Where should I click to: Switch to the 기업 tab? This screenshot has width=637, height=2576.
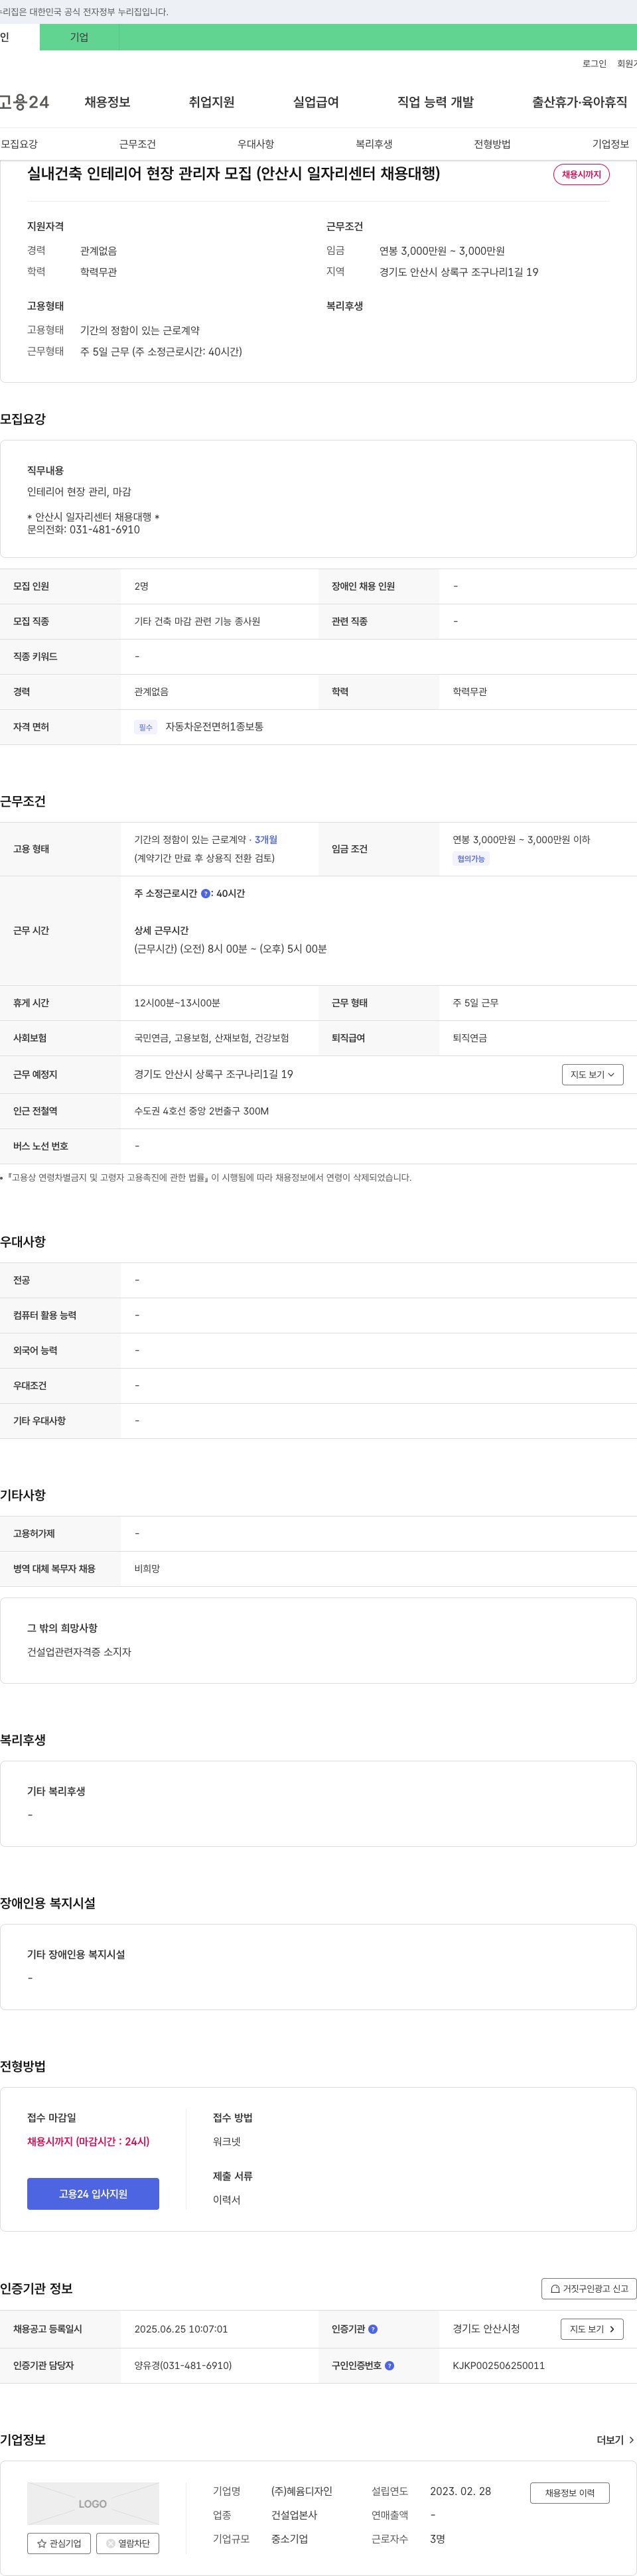(79, 37)
